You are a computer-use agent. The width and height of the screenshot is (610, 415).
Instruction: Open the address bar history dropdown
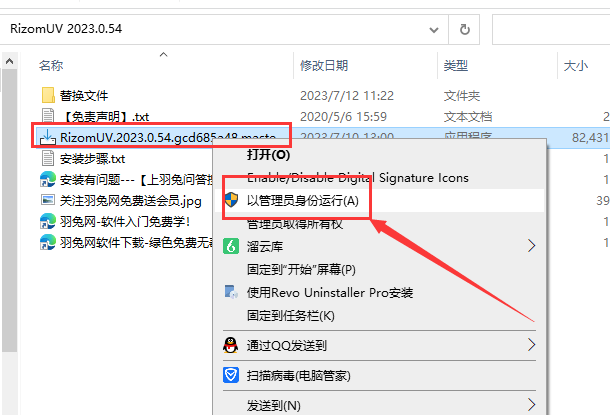tap(434, 30)
